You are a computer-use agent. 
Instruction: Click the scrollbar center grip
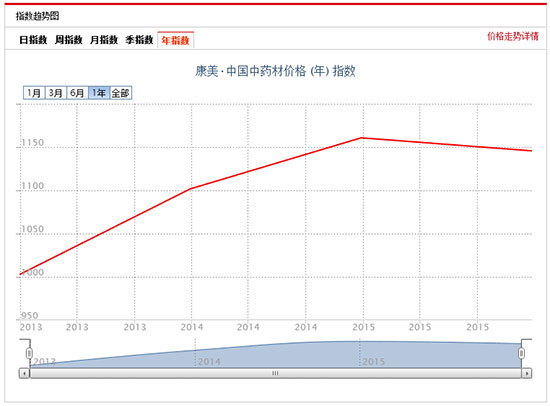[275, 373]
